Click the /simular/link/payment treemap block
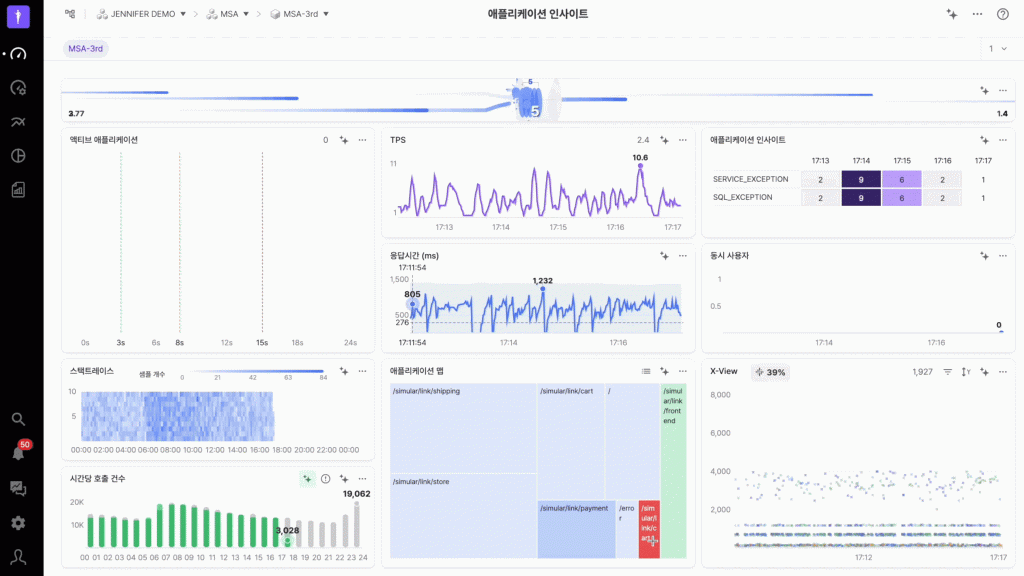This screenshot has height=576, width=1024. (x=575, y=527)
